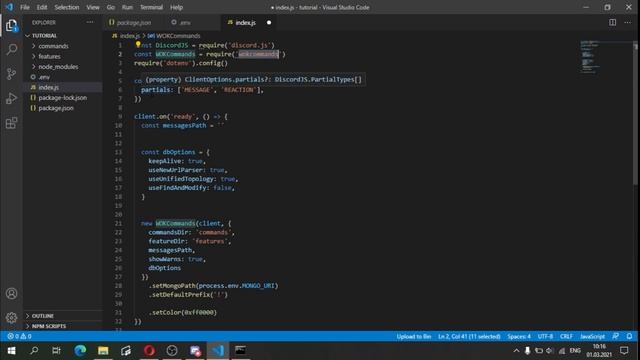Open the View menu

(x=93, y=7)
